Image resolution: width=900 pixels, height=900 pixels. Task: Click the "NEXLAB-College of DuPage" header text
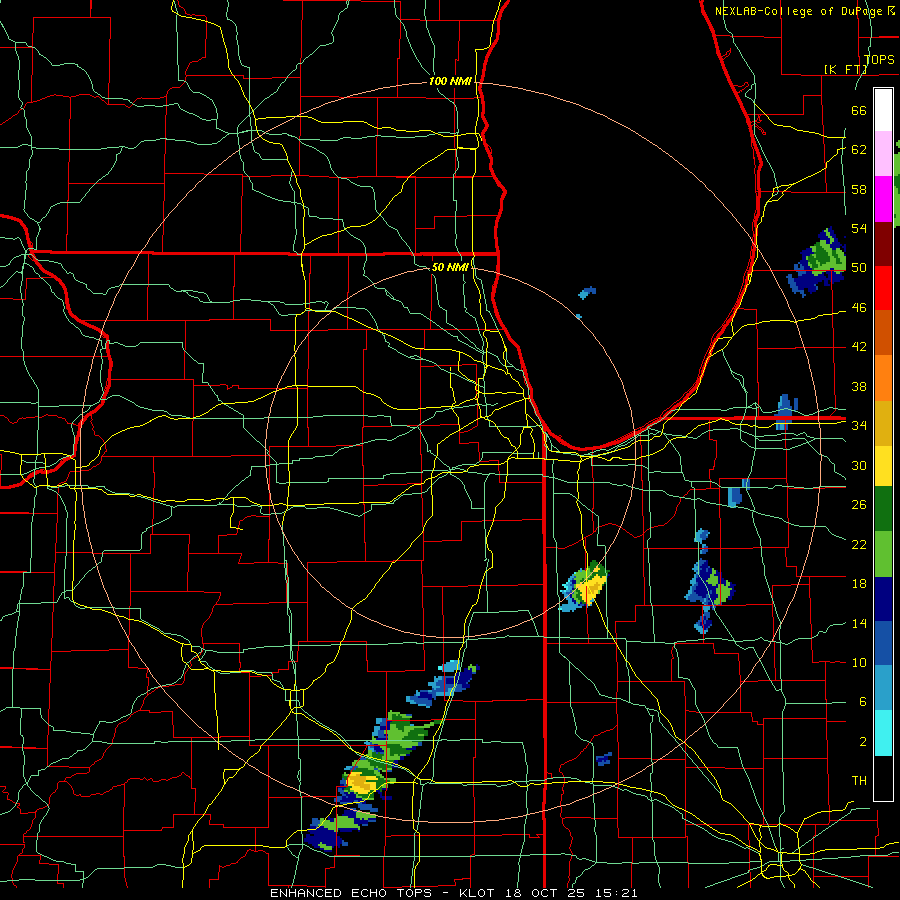click(800, 11)
